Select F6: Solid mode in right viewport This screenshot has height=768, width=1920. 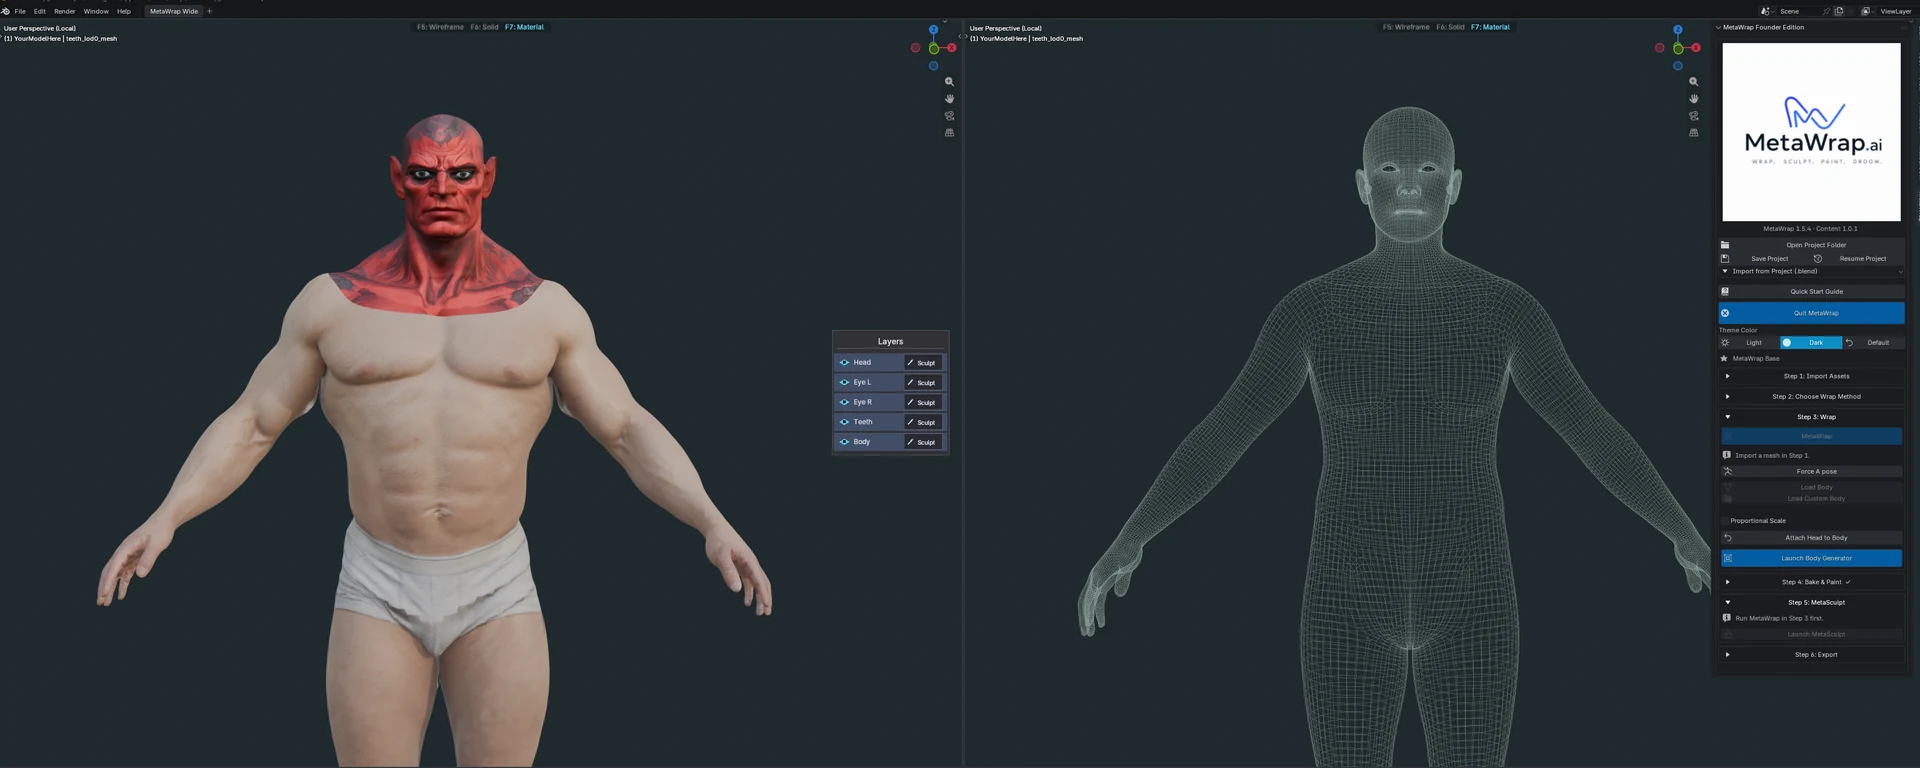pos(1450,27)
